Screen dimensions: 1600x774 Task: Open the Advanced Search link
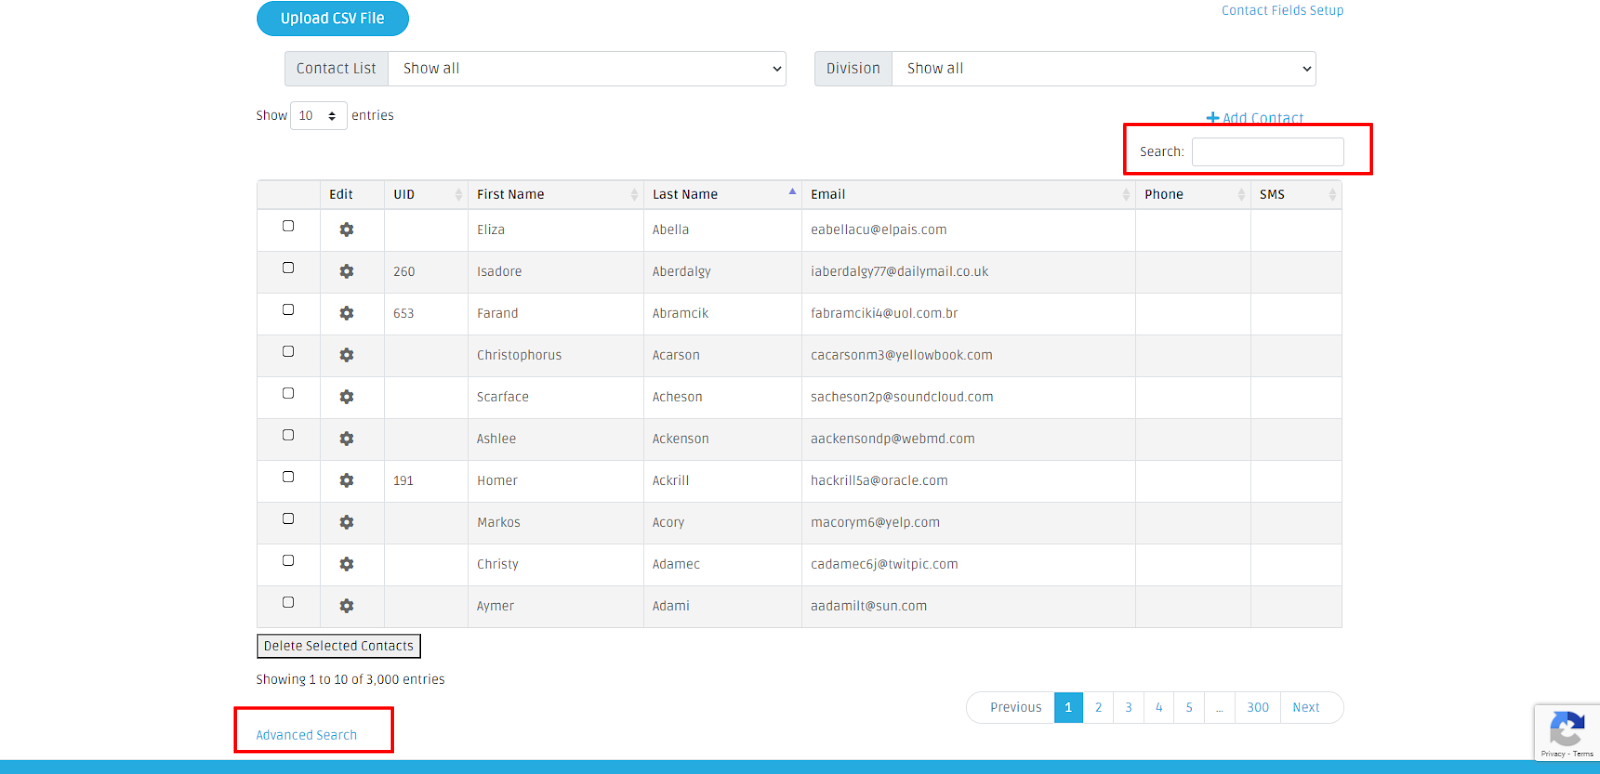click(306, 735)
